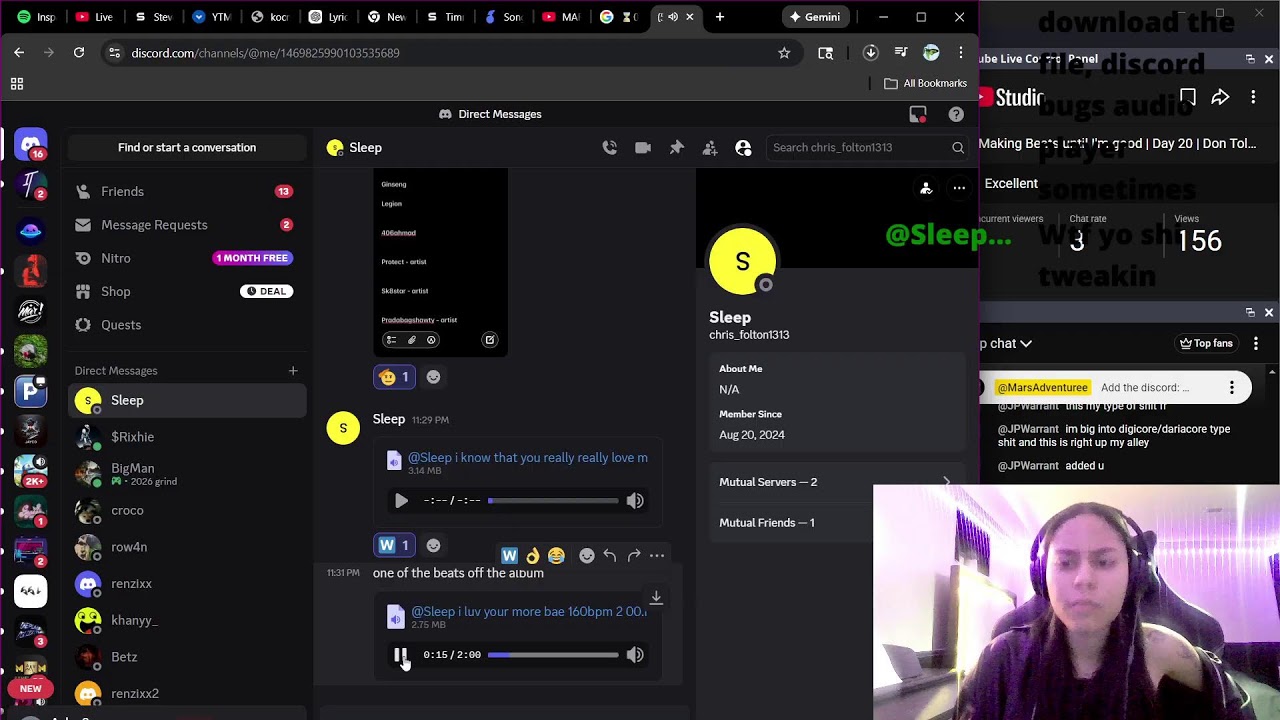Forward the message arrow icon

point(634,555)
